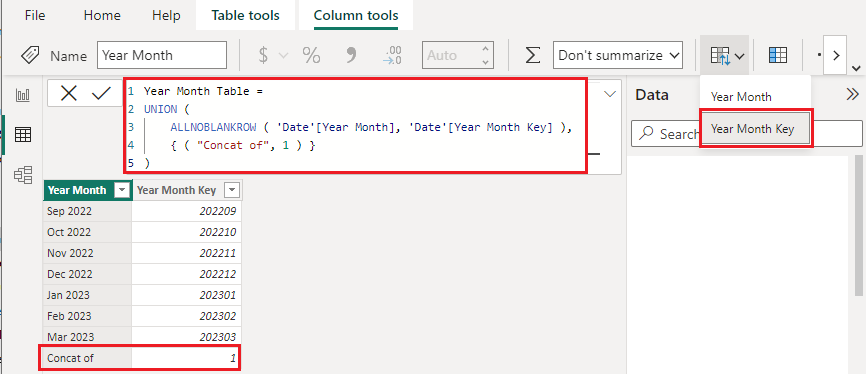Open the Year Month Key filter dropdown
The height and width of the screenshot is (374, 866).
coord(232,191)
